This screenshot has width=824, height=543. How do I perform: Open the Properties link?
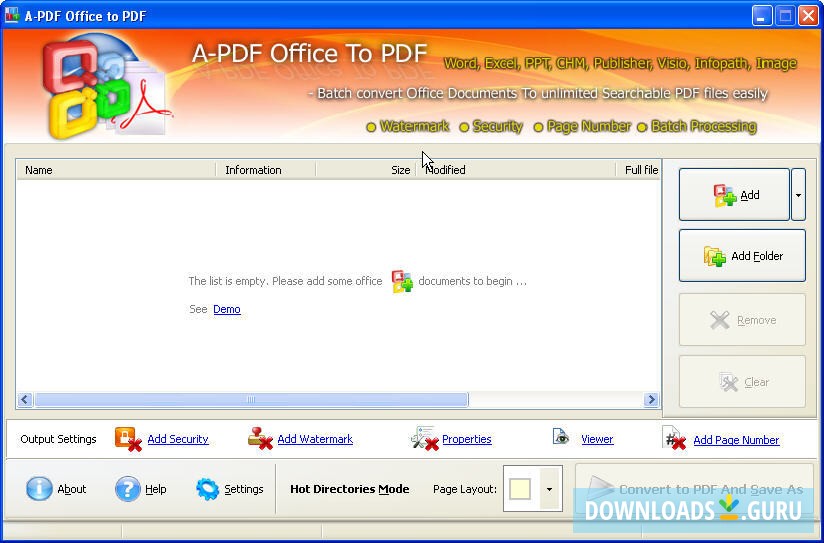467,439
